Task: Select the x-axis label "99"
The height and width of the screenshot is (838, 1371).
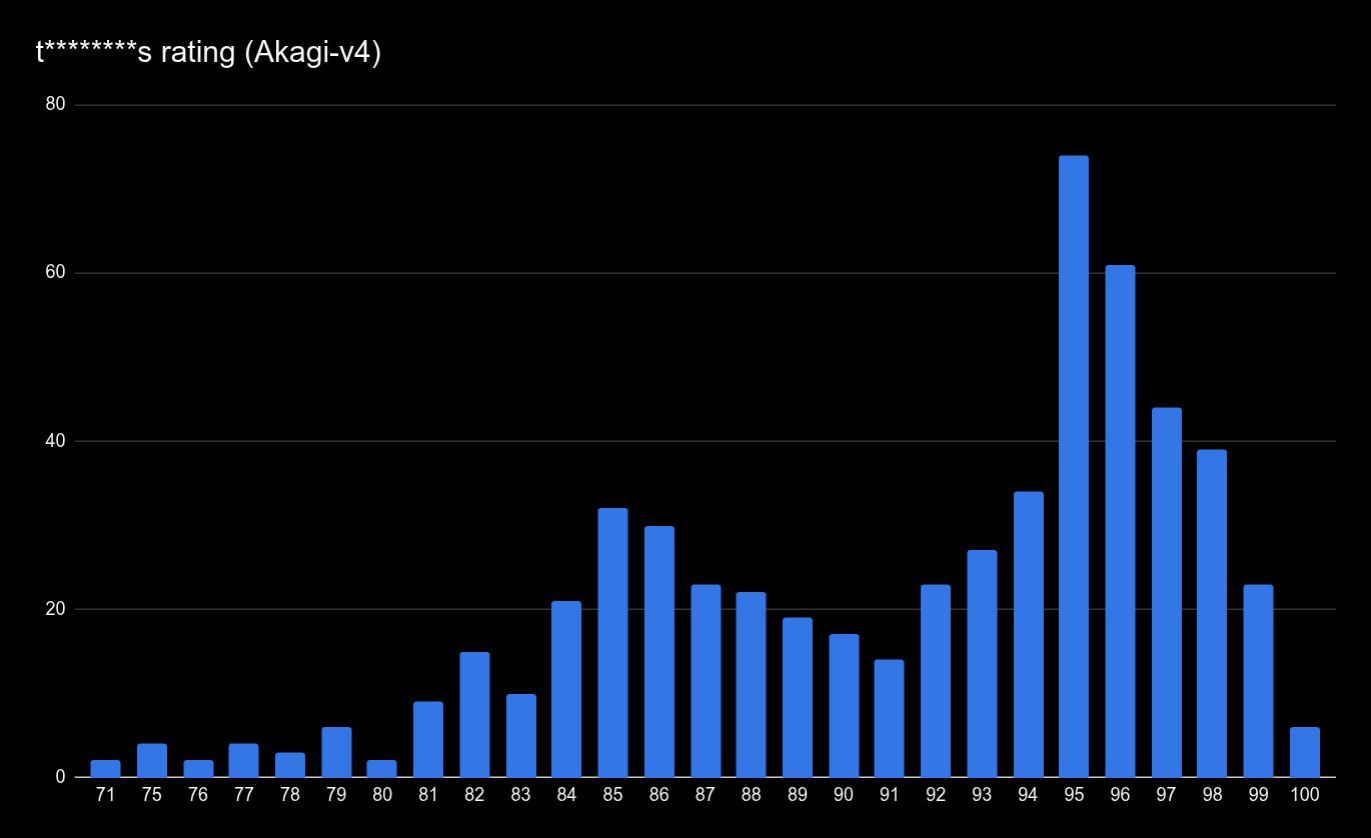Action: [1258, 796]
